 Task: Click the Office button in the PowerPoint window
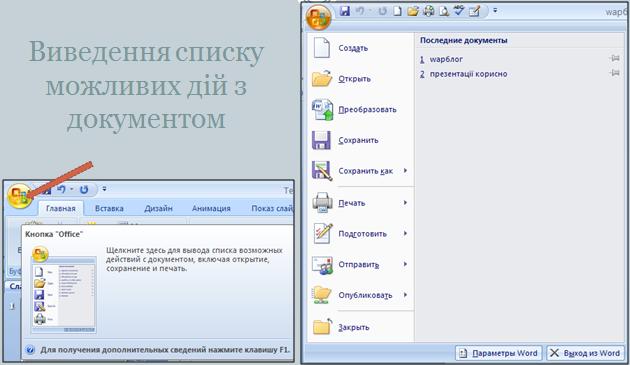click(19, 196)
